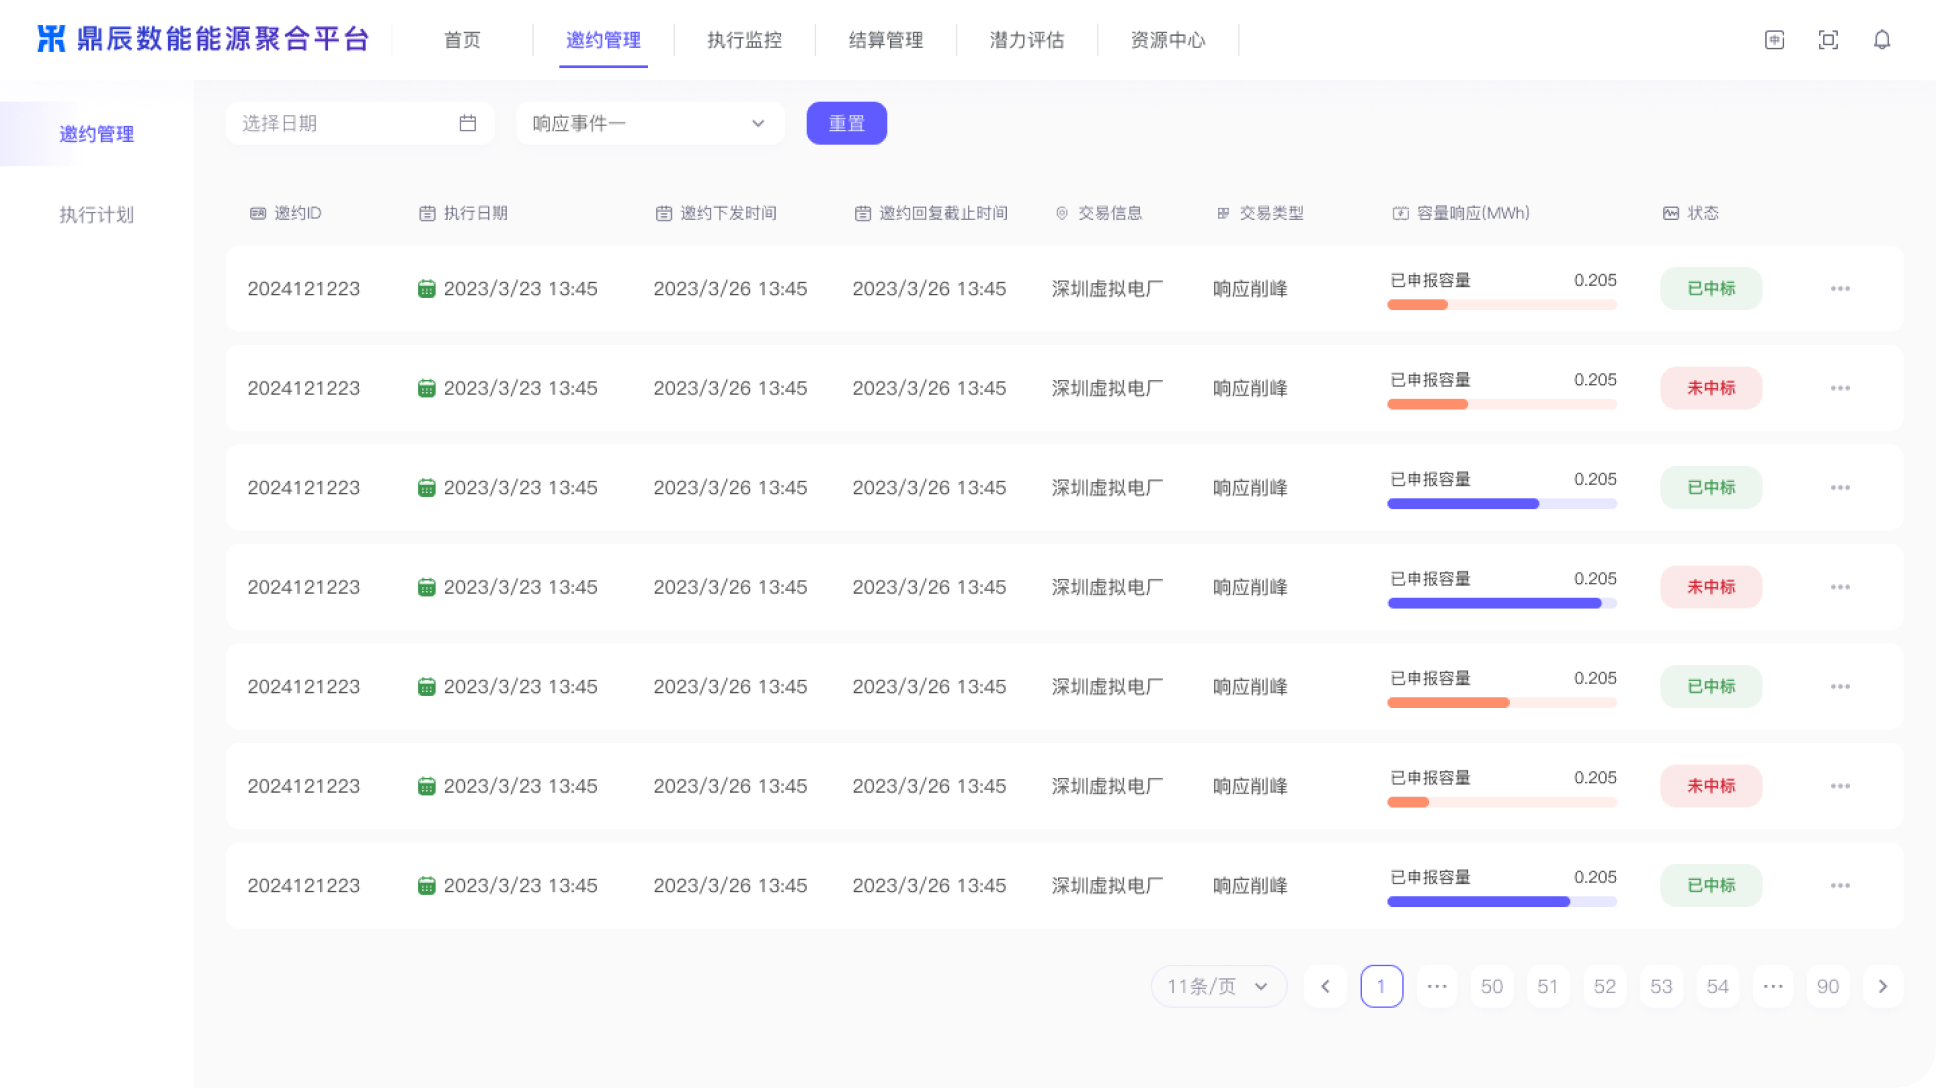The width and height of the screenshot is (1936, 1088).
Task: Open the 首页 tab
Action: [x=462, y=40]
